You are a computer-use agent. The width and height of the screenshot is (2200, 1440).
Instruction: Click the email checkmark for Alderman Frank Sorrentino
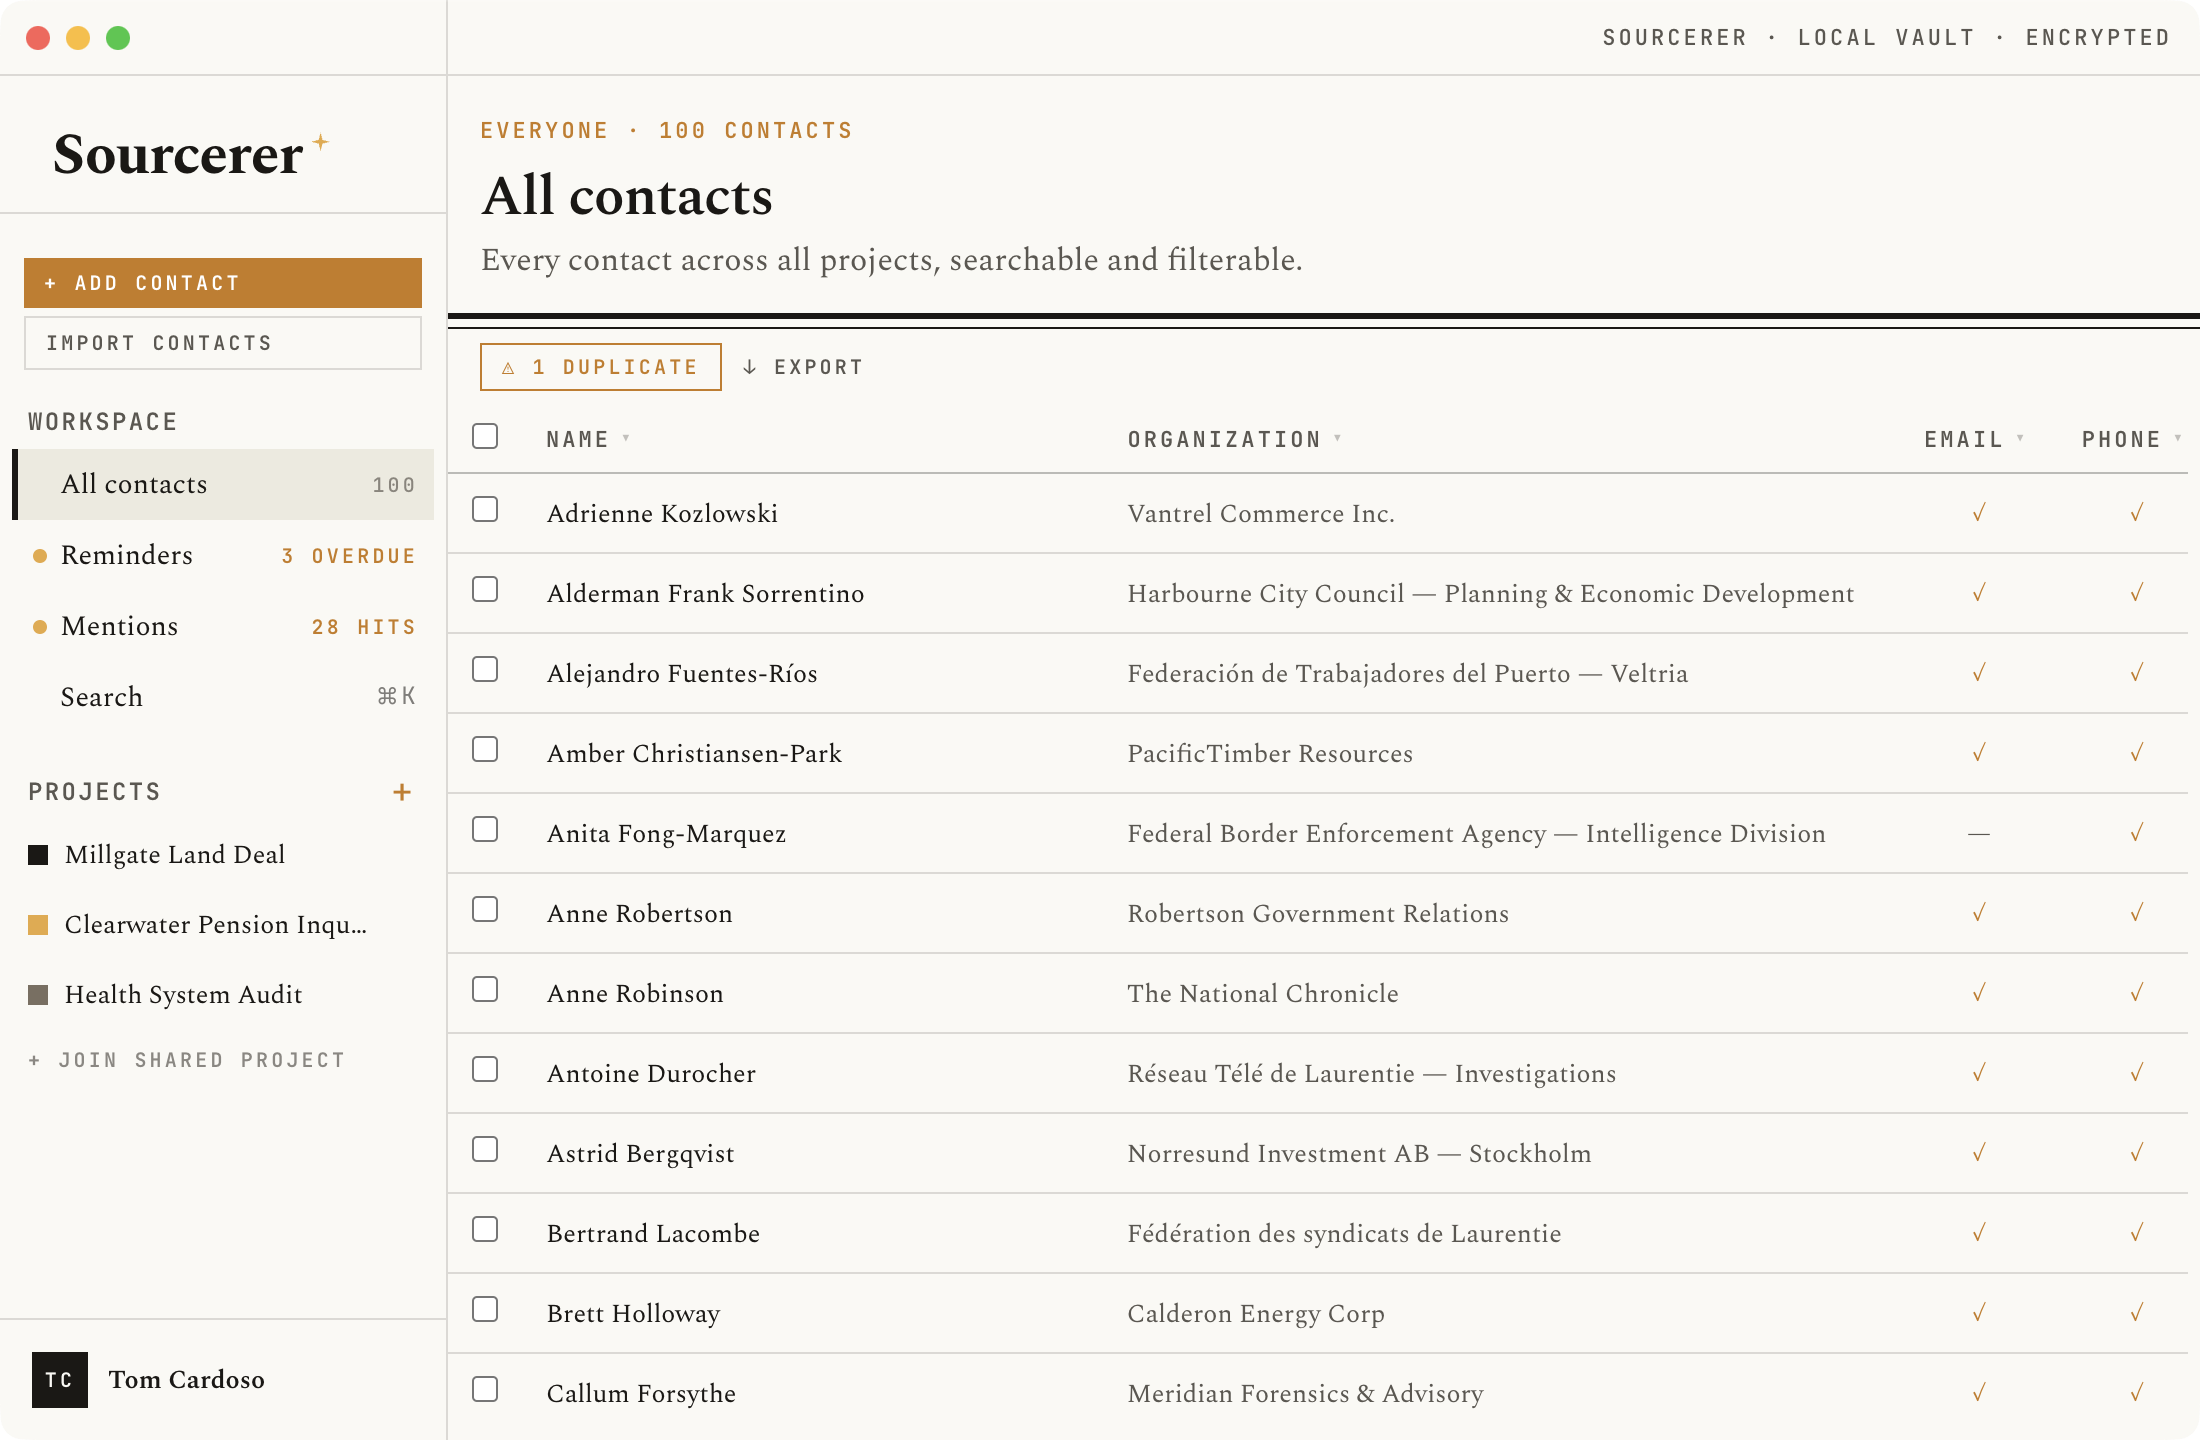pyautogui.click(x=1979, y=593)
